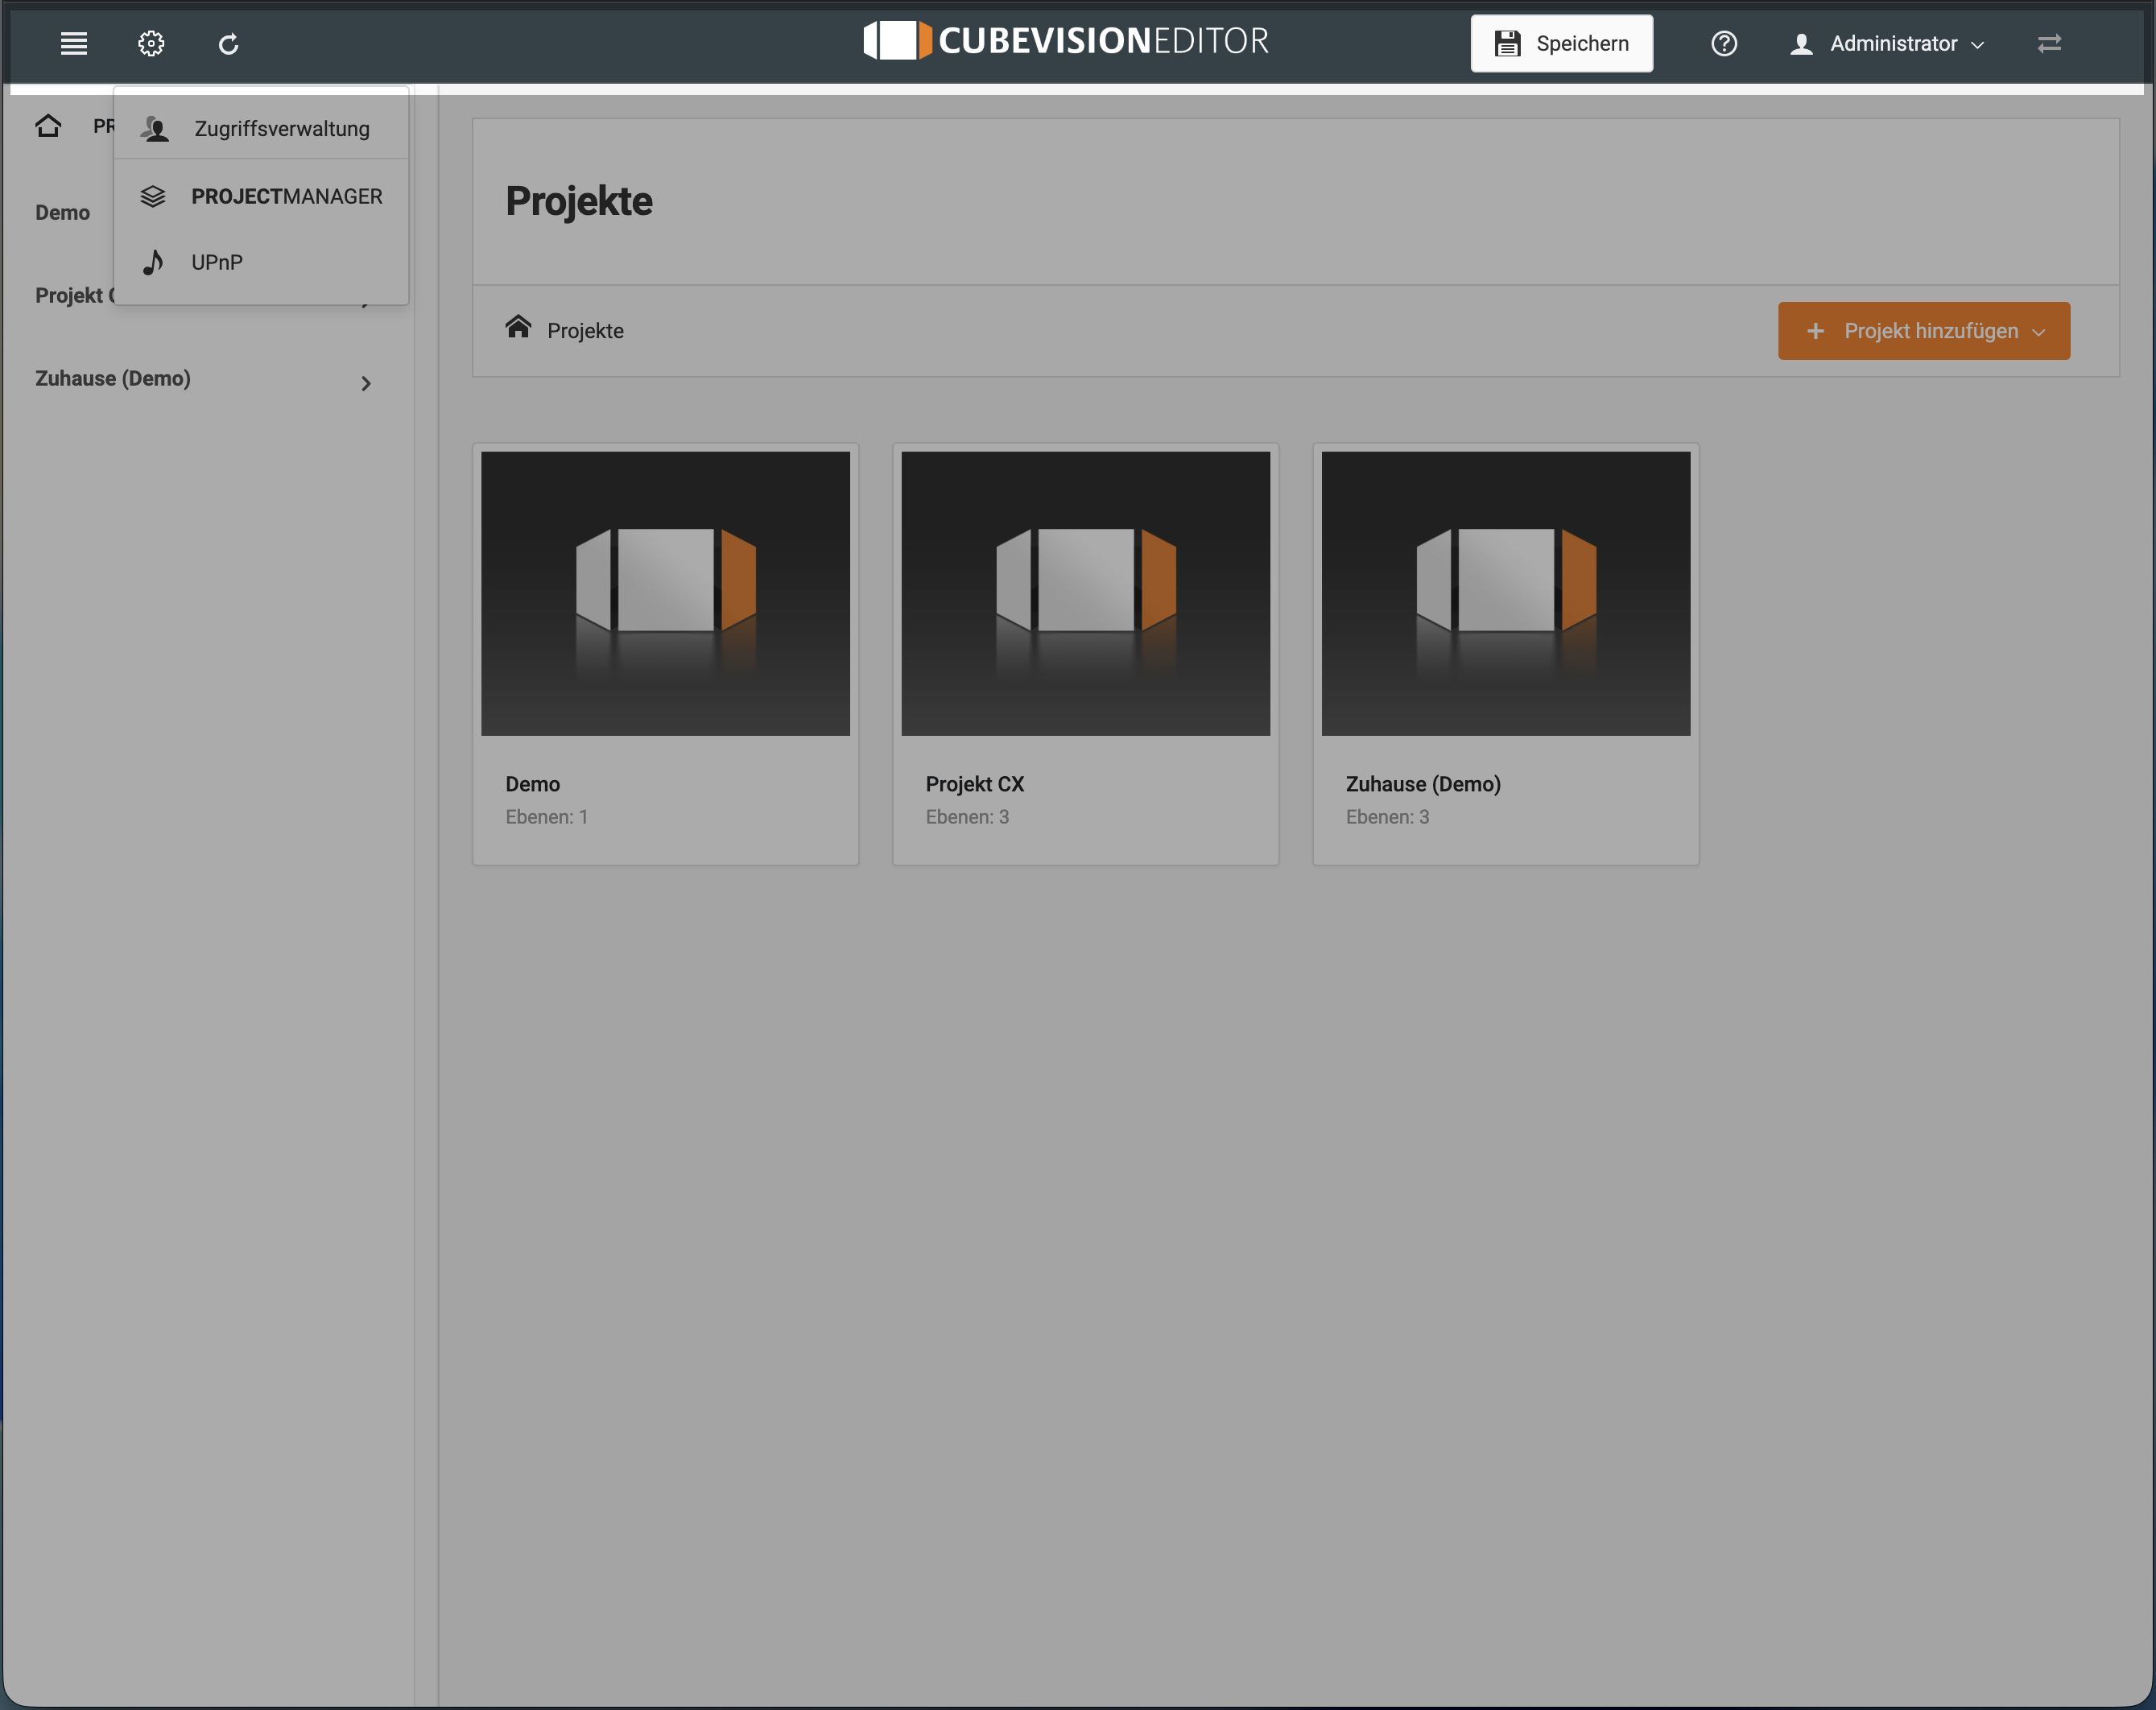
Task: Click Zuhause (Demo) card title
Action: coord(1423,784)
